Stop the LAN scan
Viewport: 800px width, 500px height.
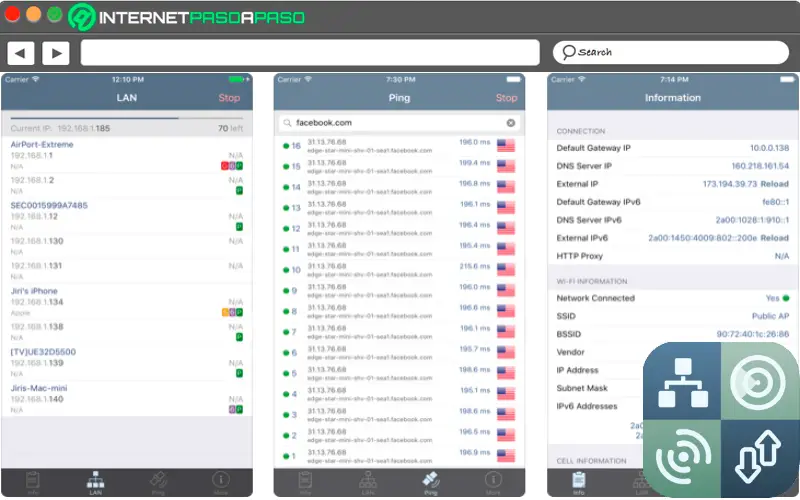coord(229,97)
